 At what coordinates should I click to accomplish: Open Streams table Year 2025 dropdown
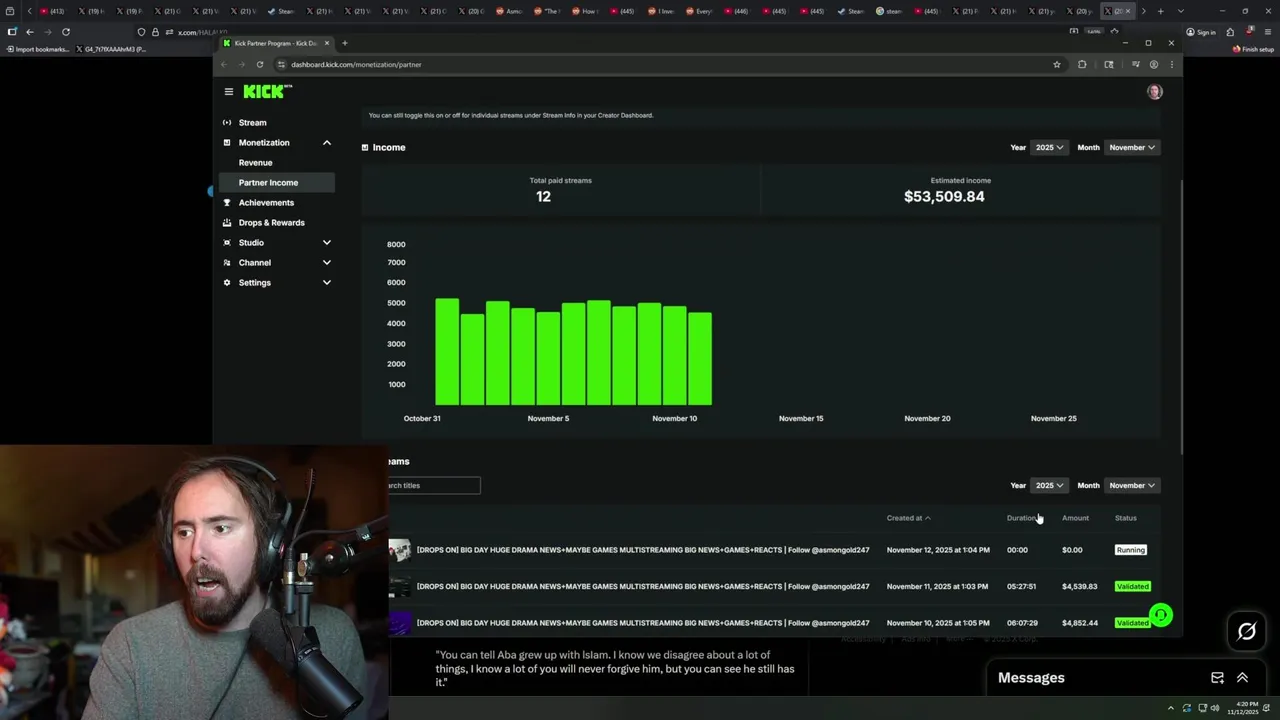pyautogui.click(x=1049, y=486)
